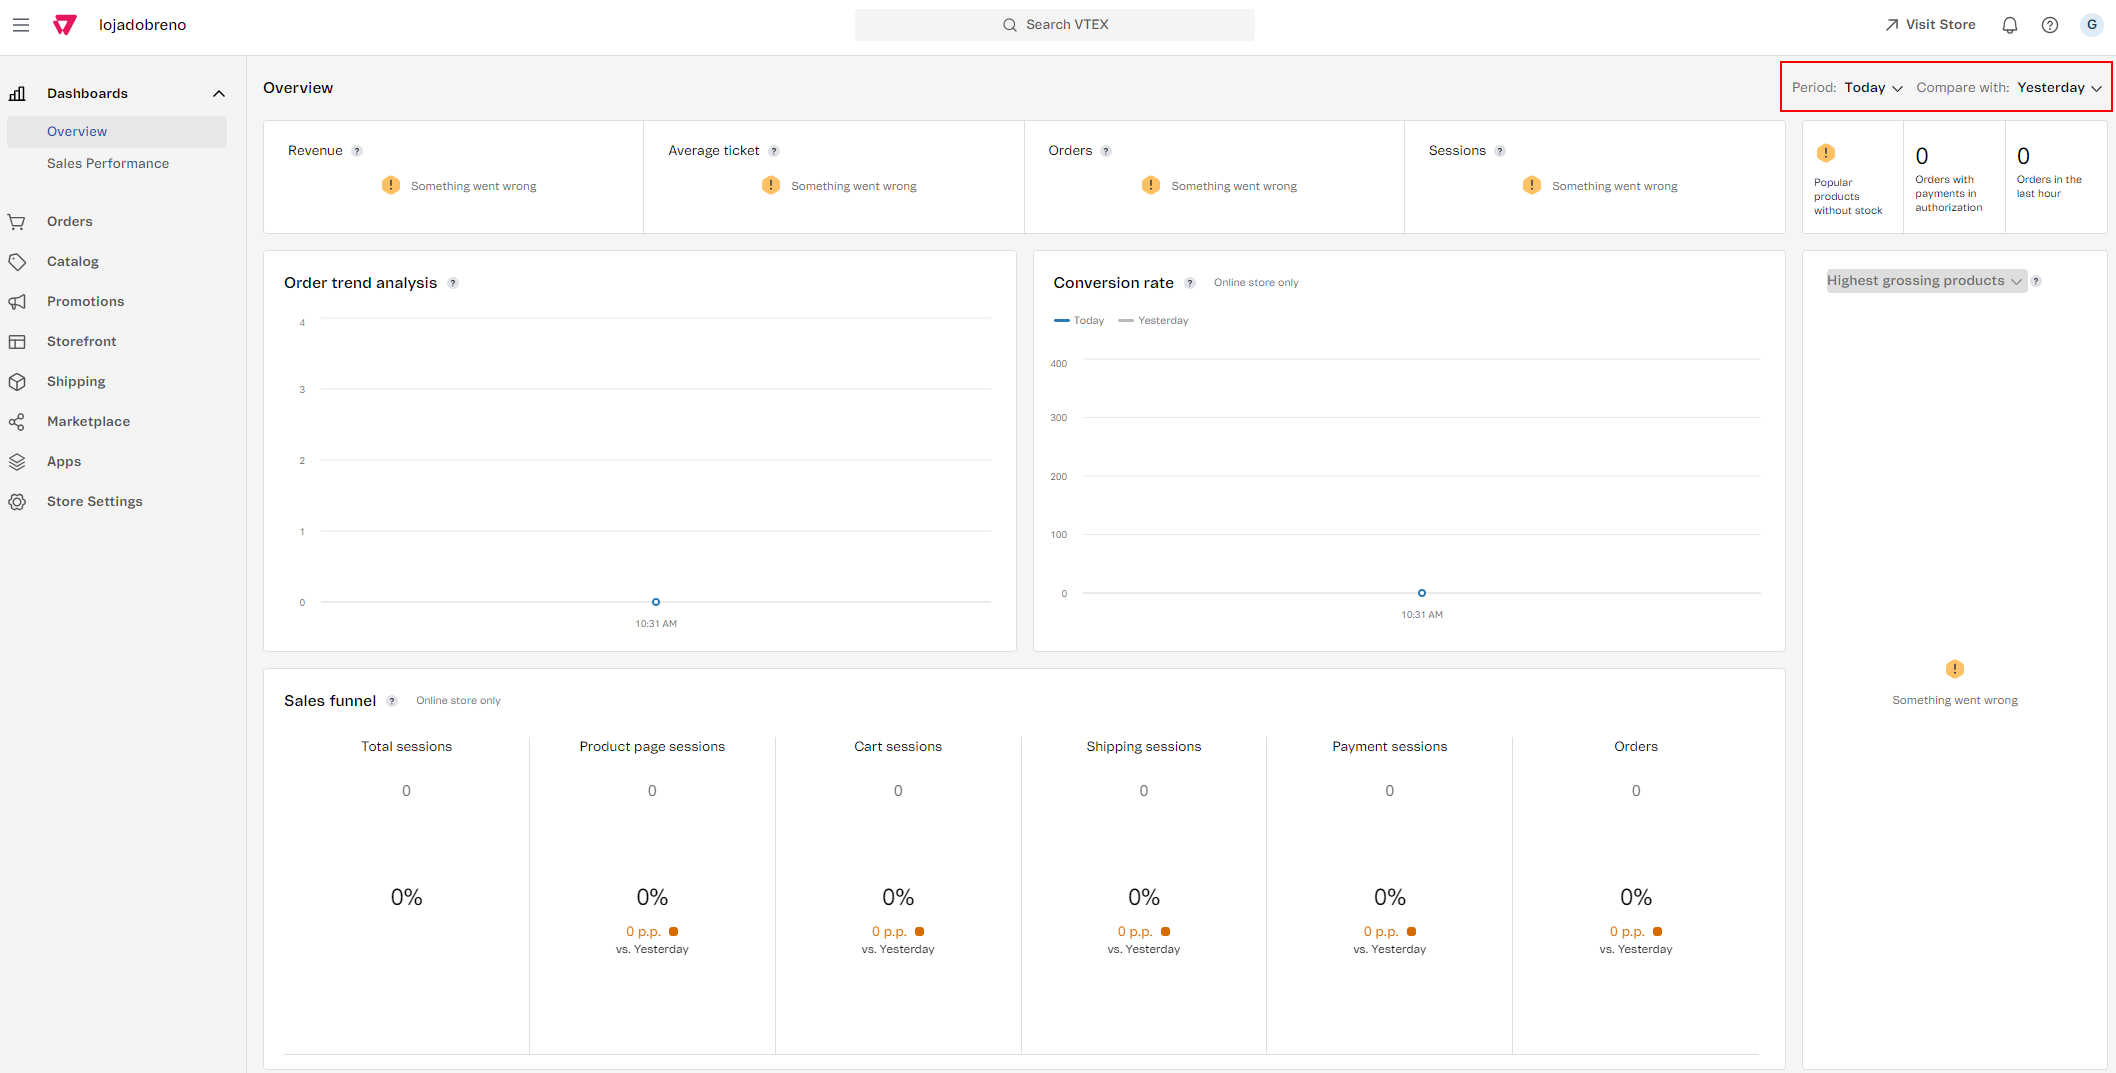This screenshot has width=2116, height=1073.
Task: Open the Compare with Yesterday dropdown
Action: [2058, 88]
